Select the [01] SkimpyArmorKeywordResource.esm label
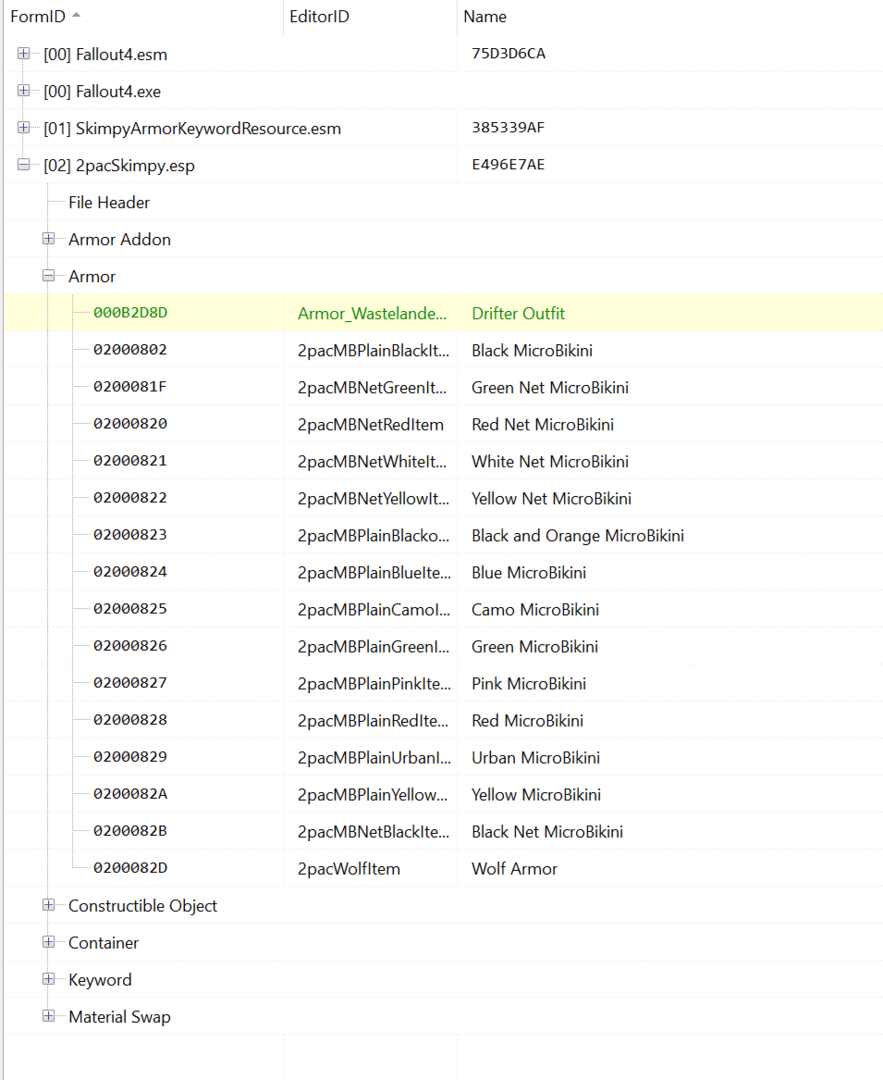Image resolution: width=883 pixels, height=1080 pixels. [x=192, y=129]
